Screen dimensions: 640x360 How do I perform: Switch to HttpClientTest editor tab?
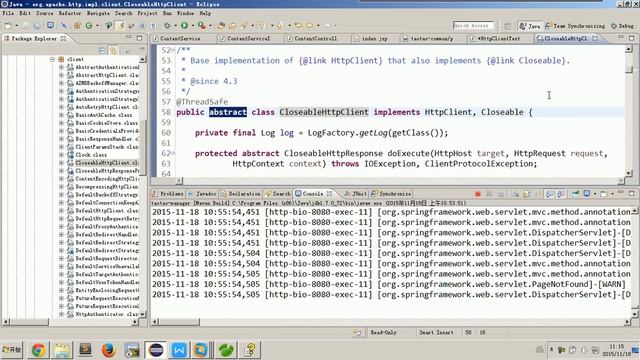[498, 38]
